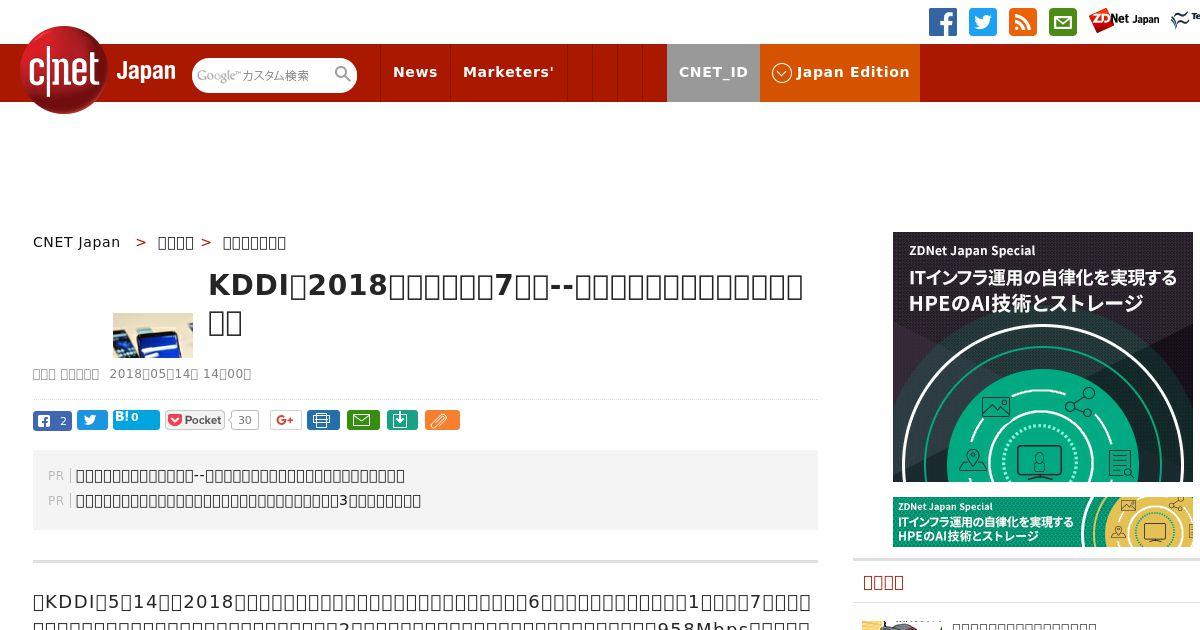Open the News menu
This screenshot has width=1200, height=630.
(x=415, y=72)
